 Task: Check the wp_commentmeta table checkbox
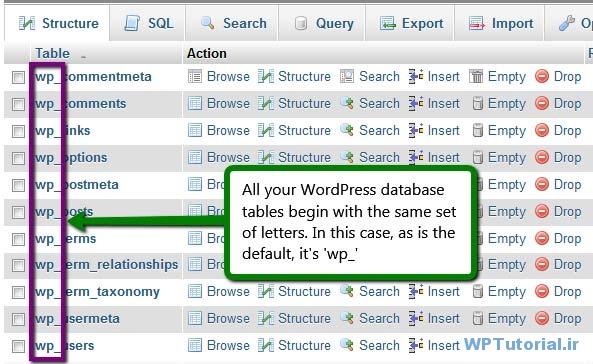(18, 78)
